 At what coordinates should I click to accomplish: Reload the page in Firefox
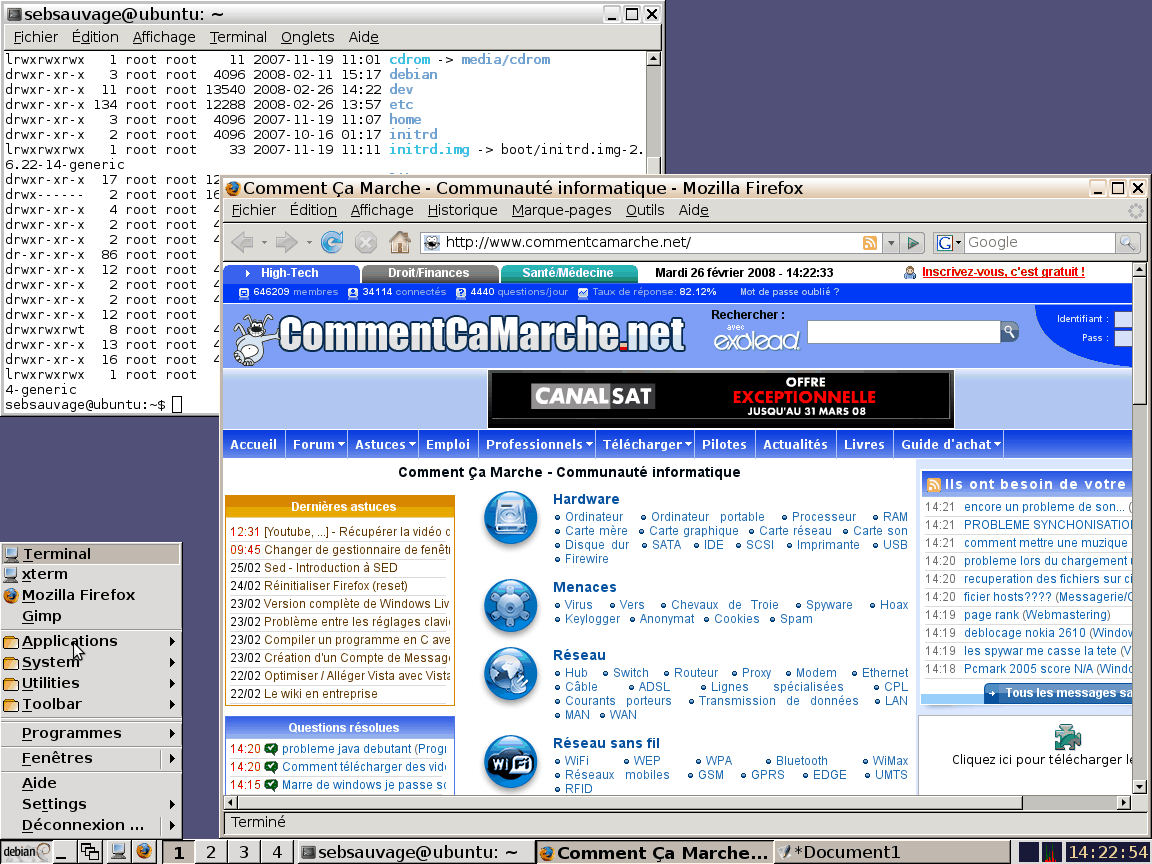332,242
